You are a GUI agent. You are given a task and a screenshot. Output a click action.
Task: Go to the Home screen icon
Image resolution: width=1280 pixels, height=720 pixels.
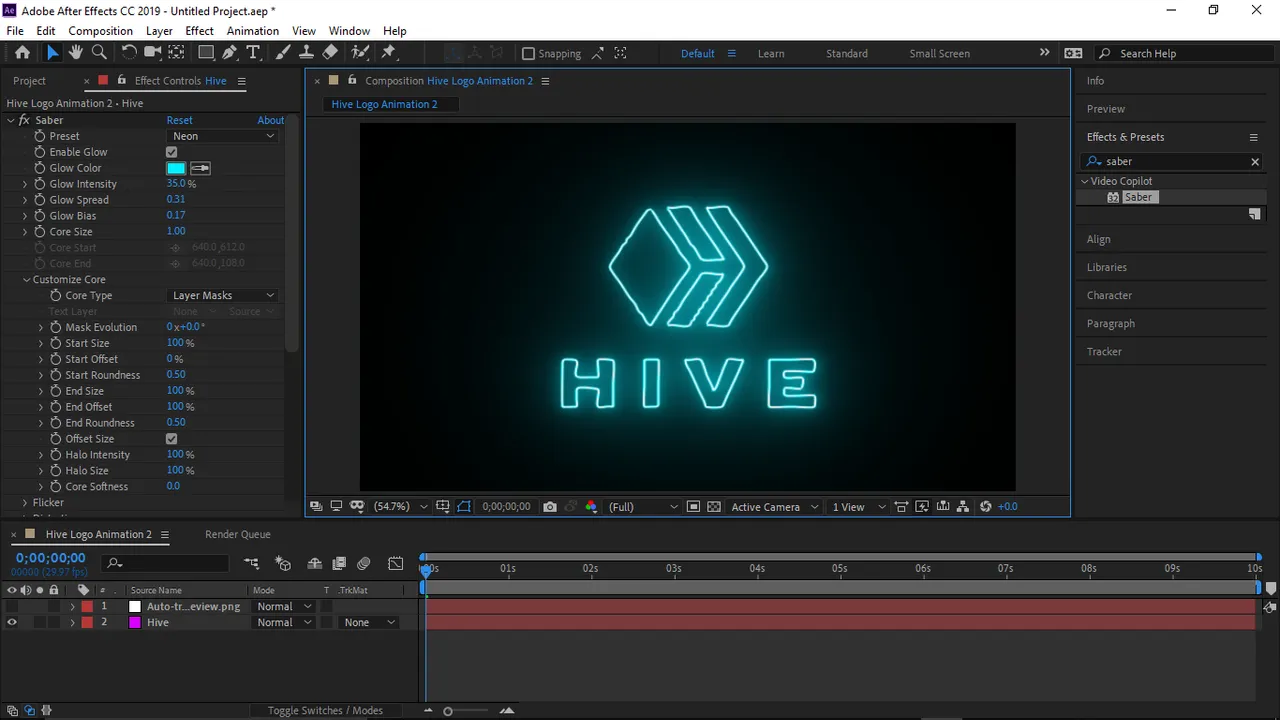pyautogui.click(x=22, y=53)
